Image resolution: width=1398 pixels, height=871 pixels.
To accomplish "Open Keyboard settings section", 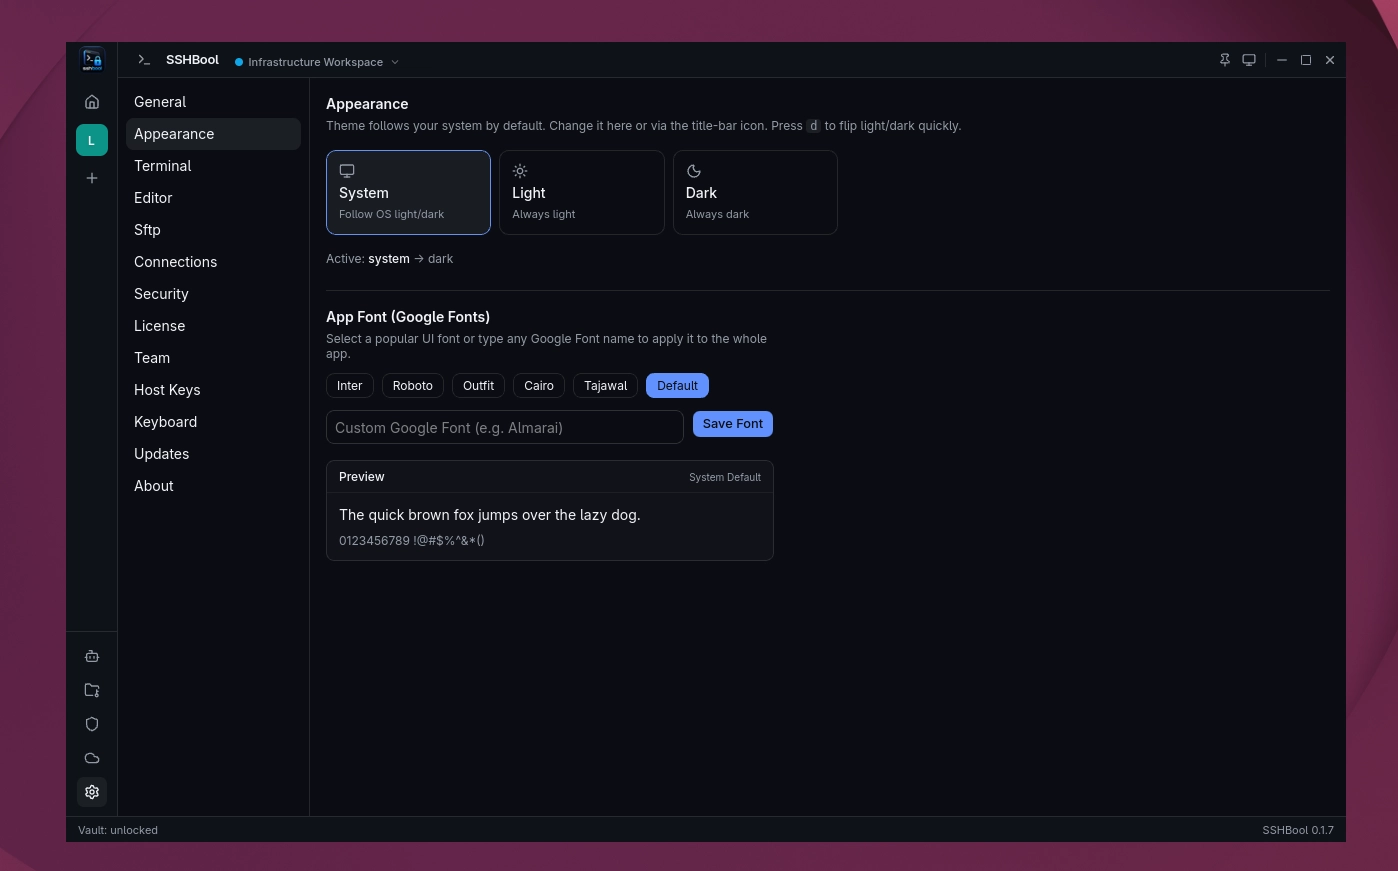I will 213,422.
